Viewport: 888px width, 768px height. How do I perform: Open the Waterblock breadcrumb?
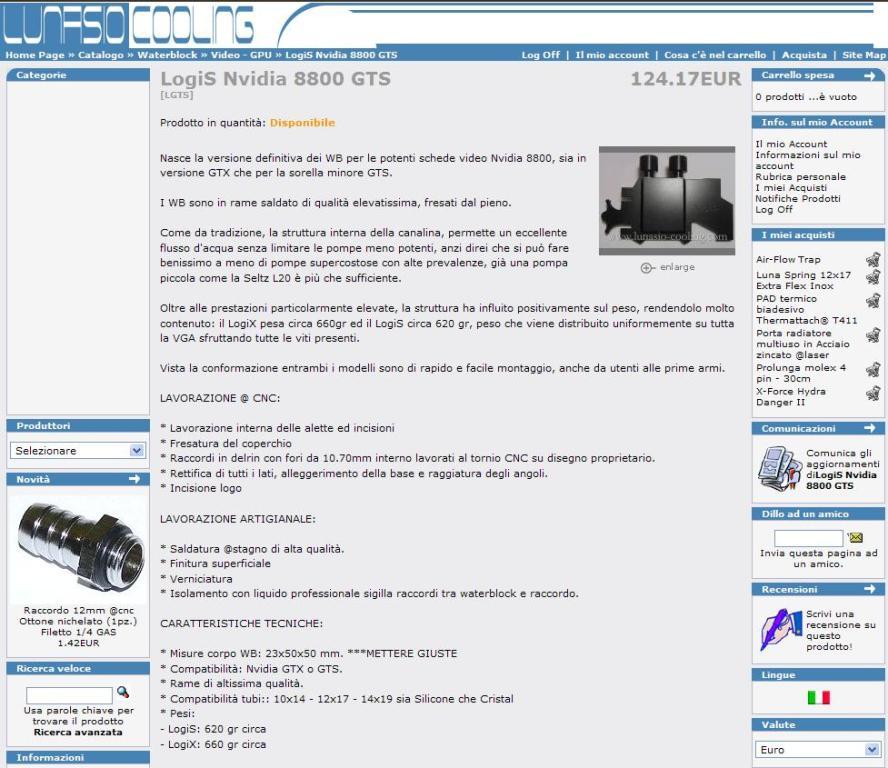pos(167,55)
